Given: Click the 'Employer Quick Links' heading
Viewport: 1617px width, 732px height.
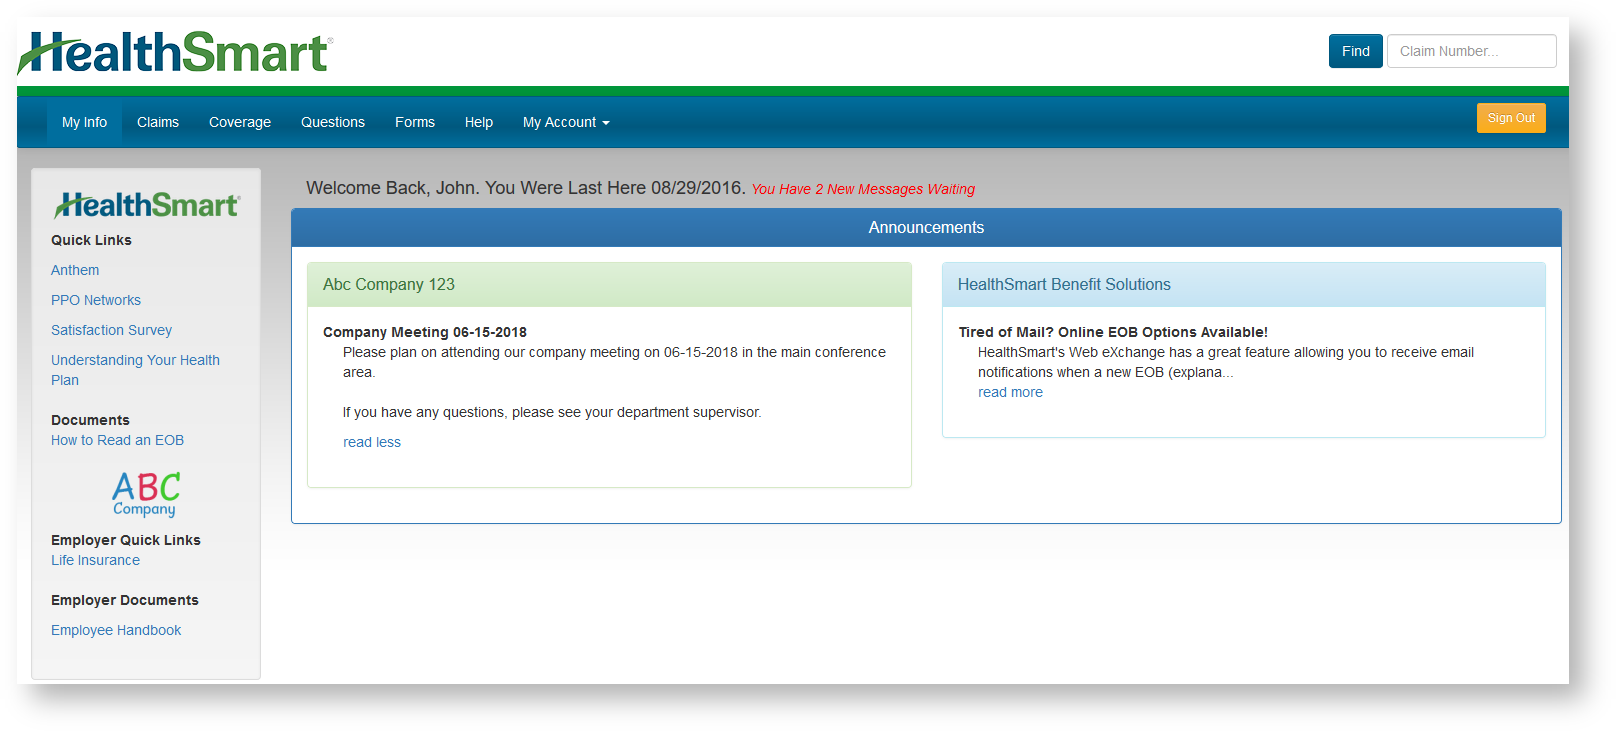Looking at the screenshot, I should pos(126,540).
